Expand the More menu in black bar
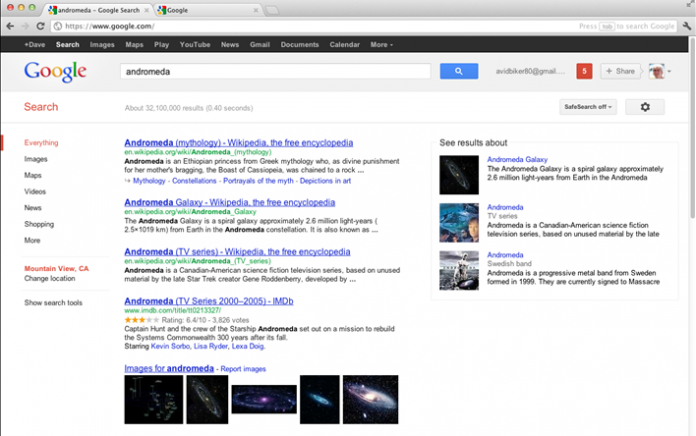This screenshot has height=436, width=696. 381,45
